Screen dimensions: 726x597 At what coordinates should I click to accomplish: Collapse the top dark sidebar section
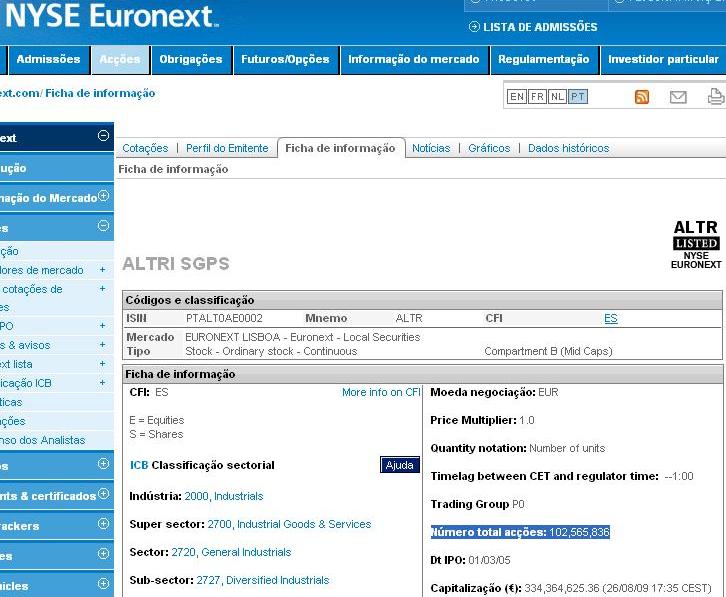tap(103, 135)
